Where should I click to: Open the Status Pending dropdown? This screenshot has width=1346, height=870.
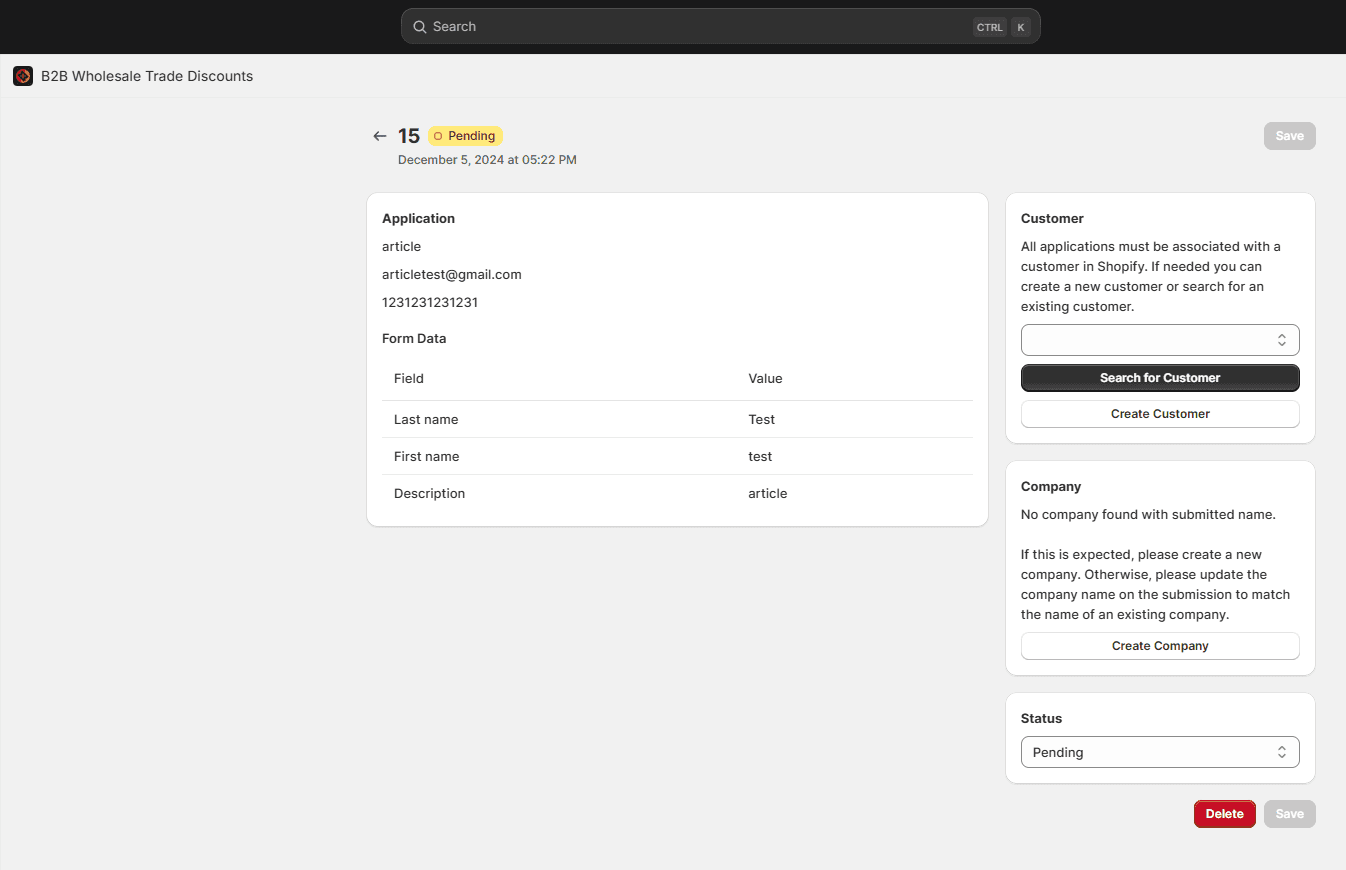[x=1160, y=752]
